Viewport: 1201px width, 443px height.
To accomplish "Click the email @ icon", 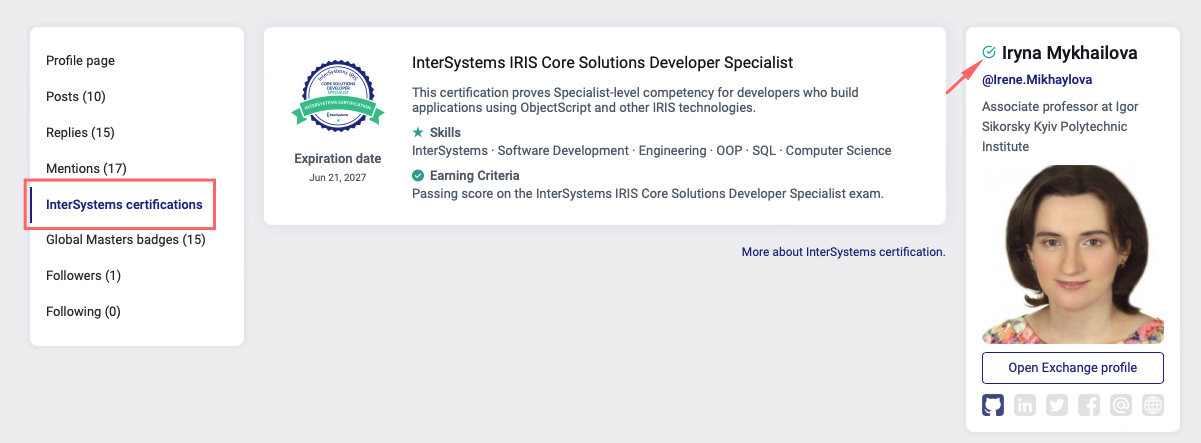I will [1121, 405].
